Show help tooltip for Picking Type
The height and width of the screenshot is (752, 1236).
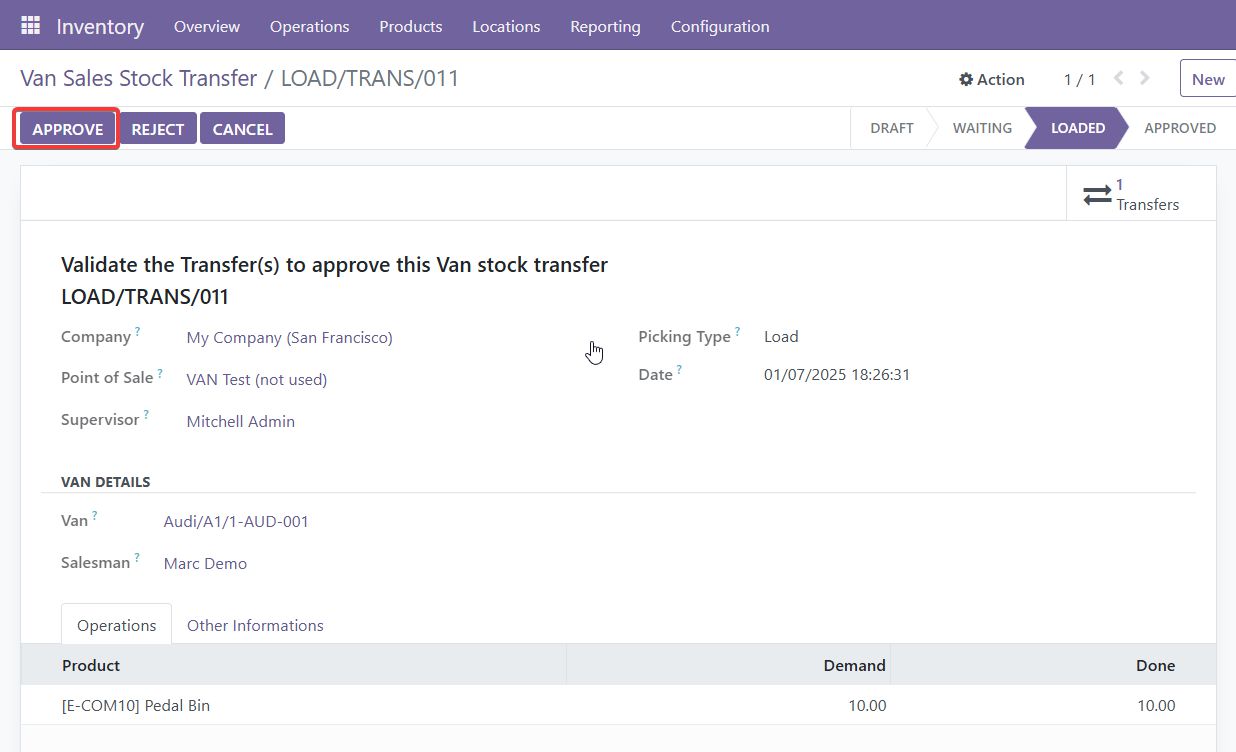coord(738,331)
